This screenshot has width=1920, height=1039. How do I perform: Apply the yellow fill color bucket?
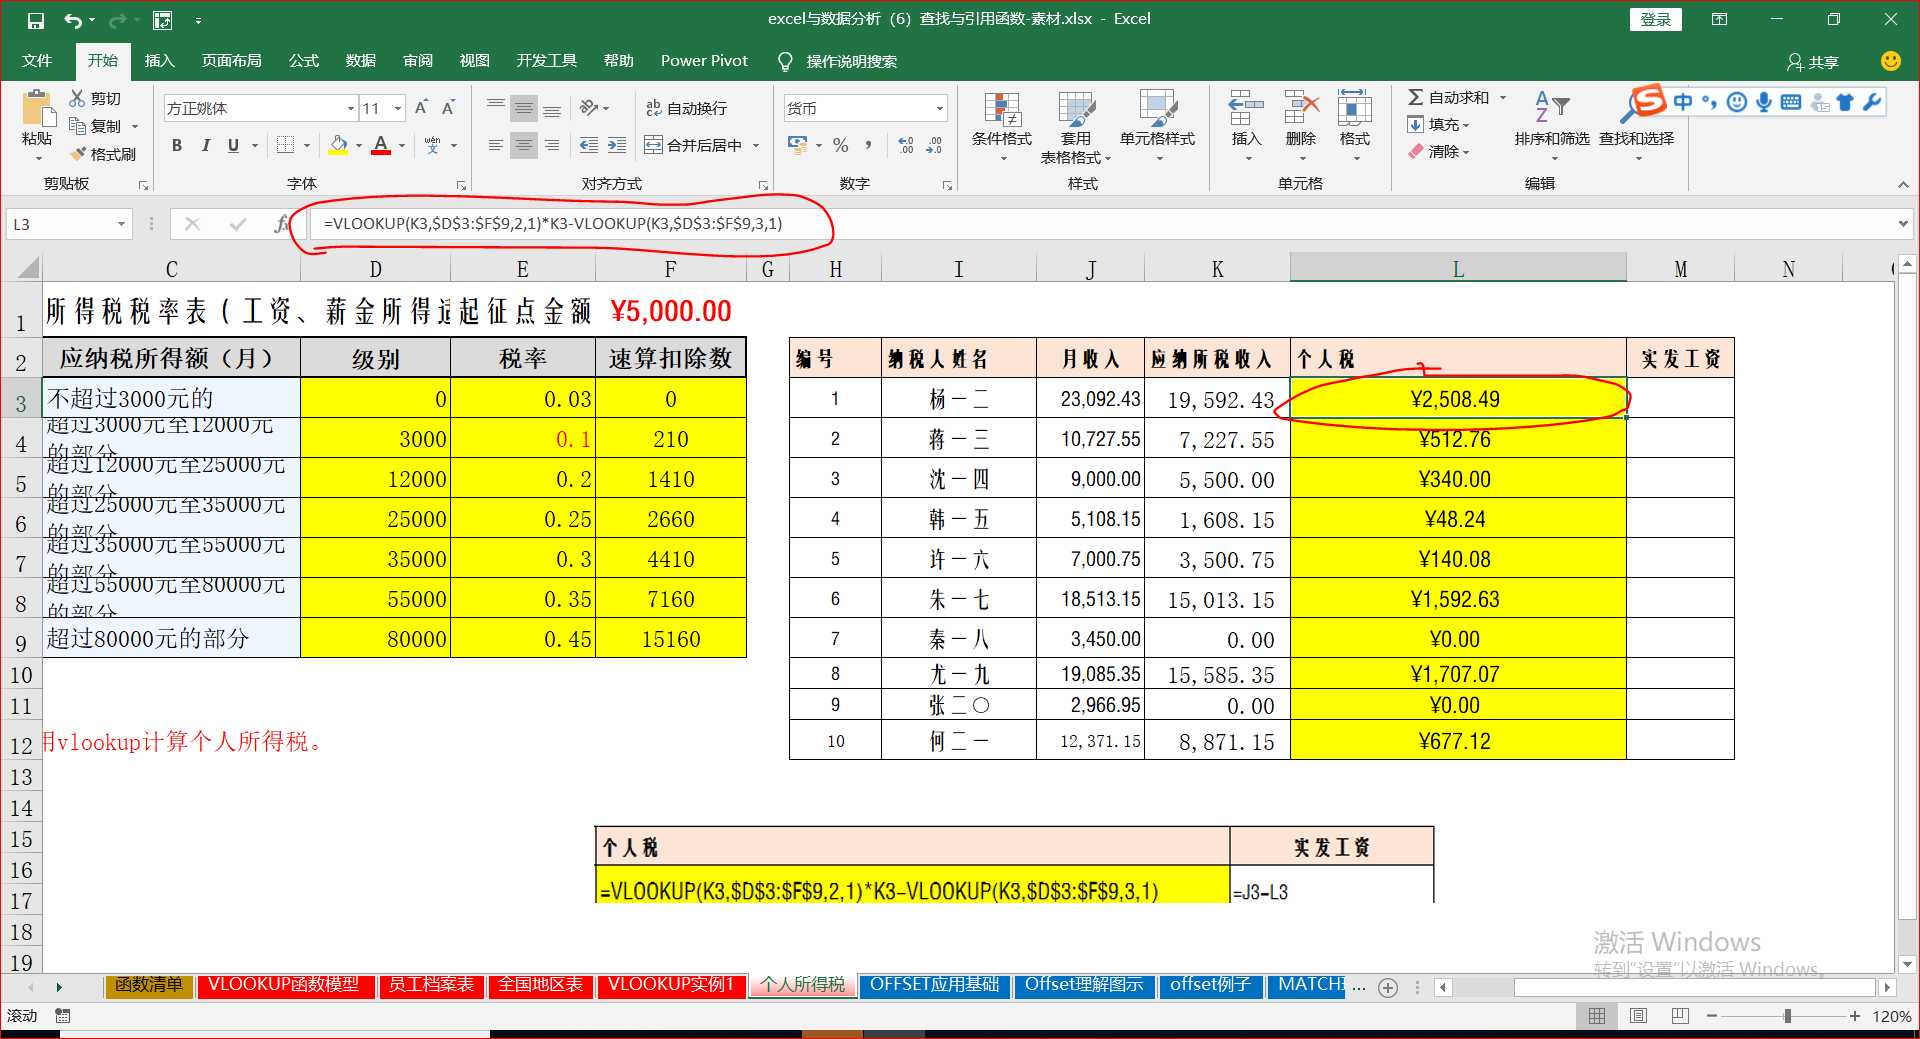coord(338,145)
